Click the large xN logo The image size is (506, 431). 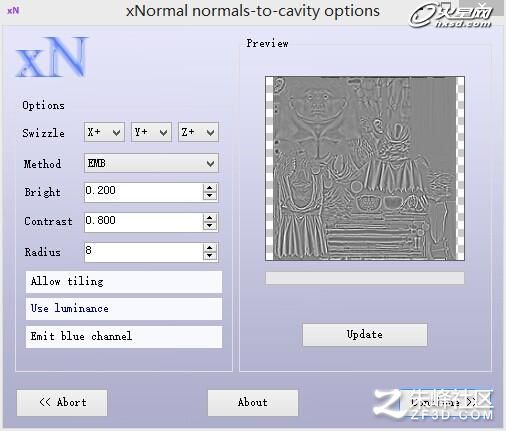point(52,57)
